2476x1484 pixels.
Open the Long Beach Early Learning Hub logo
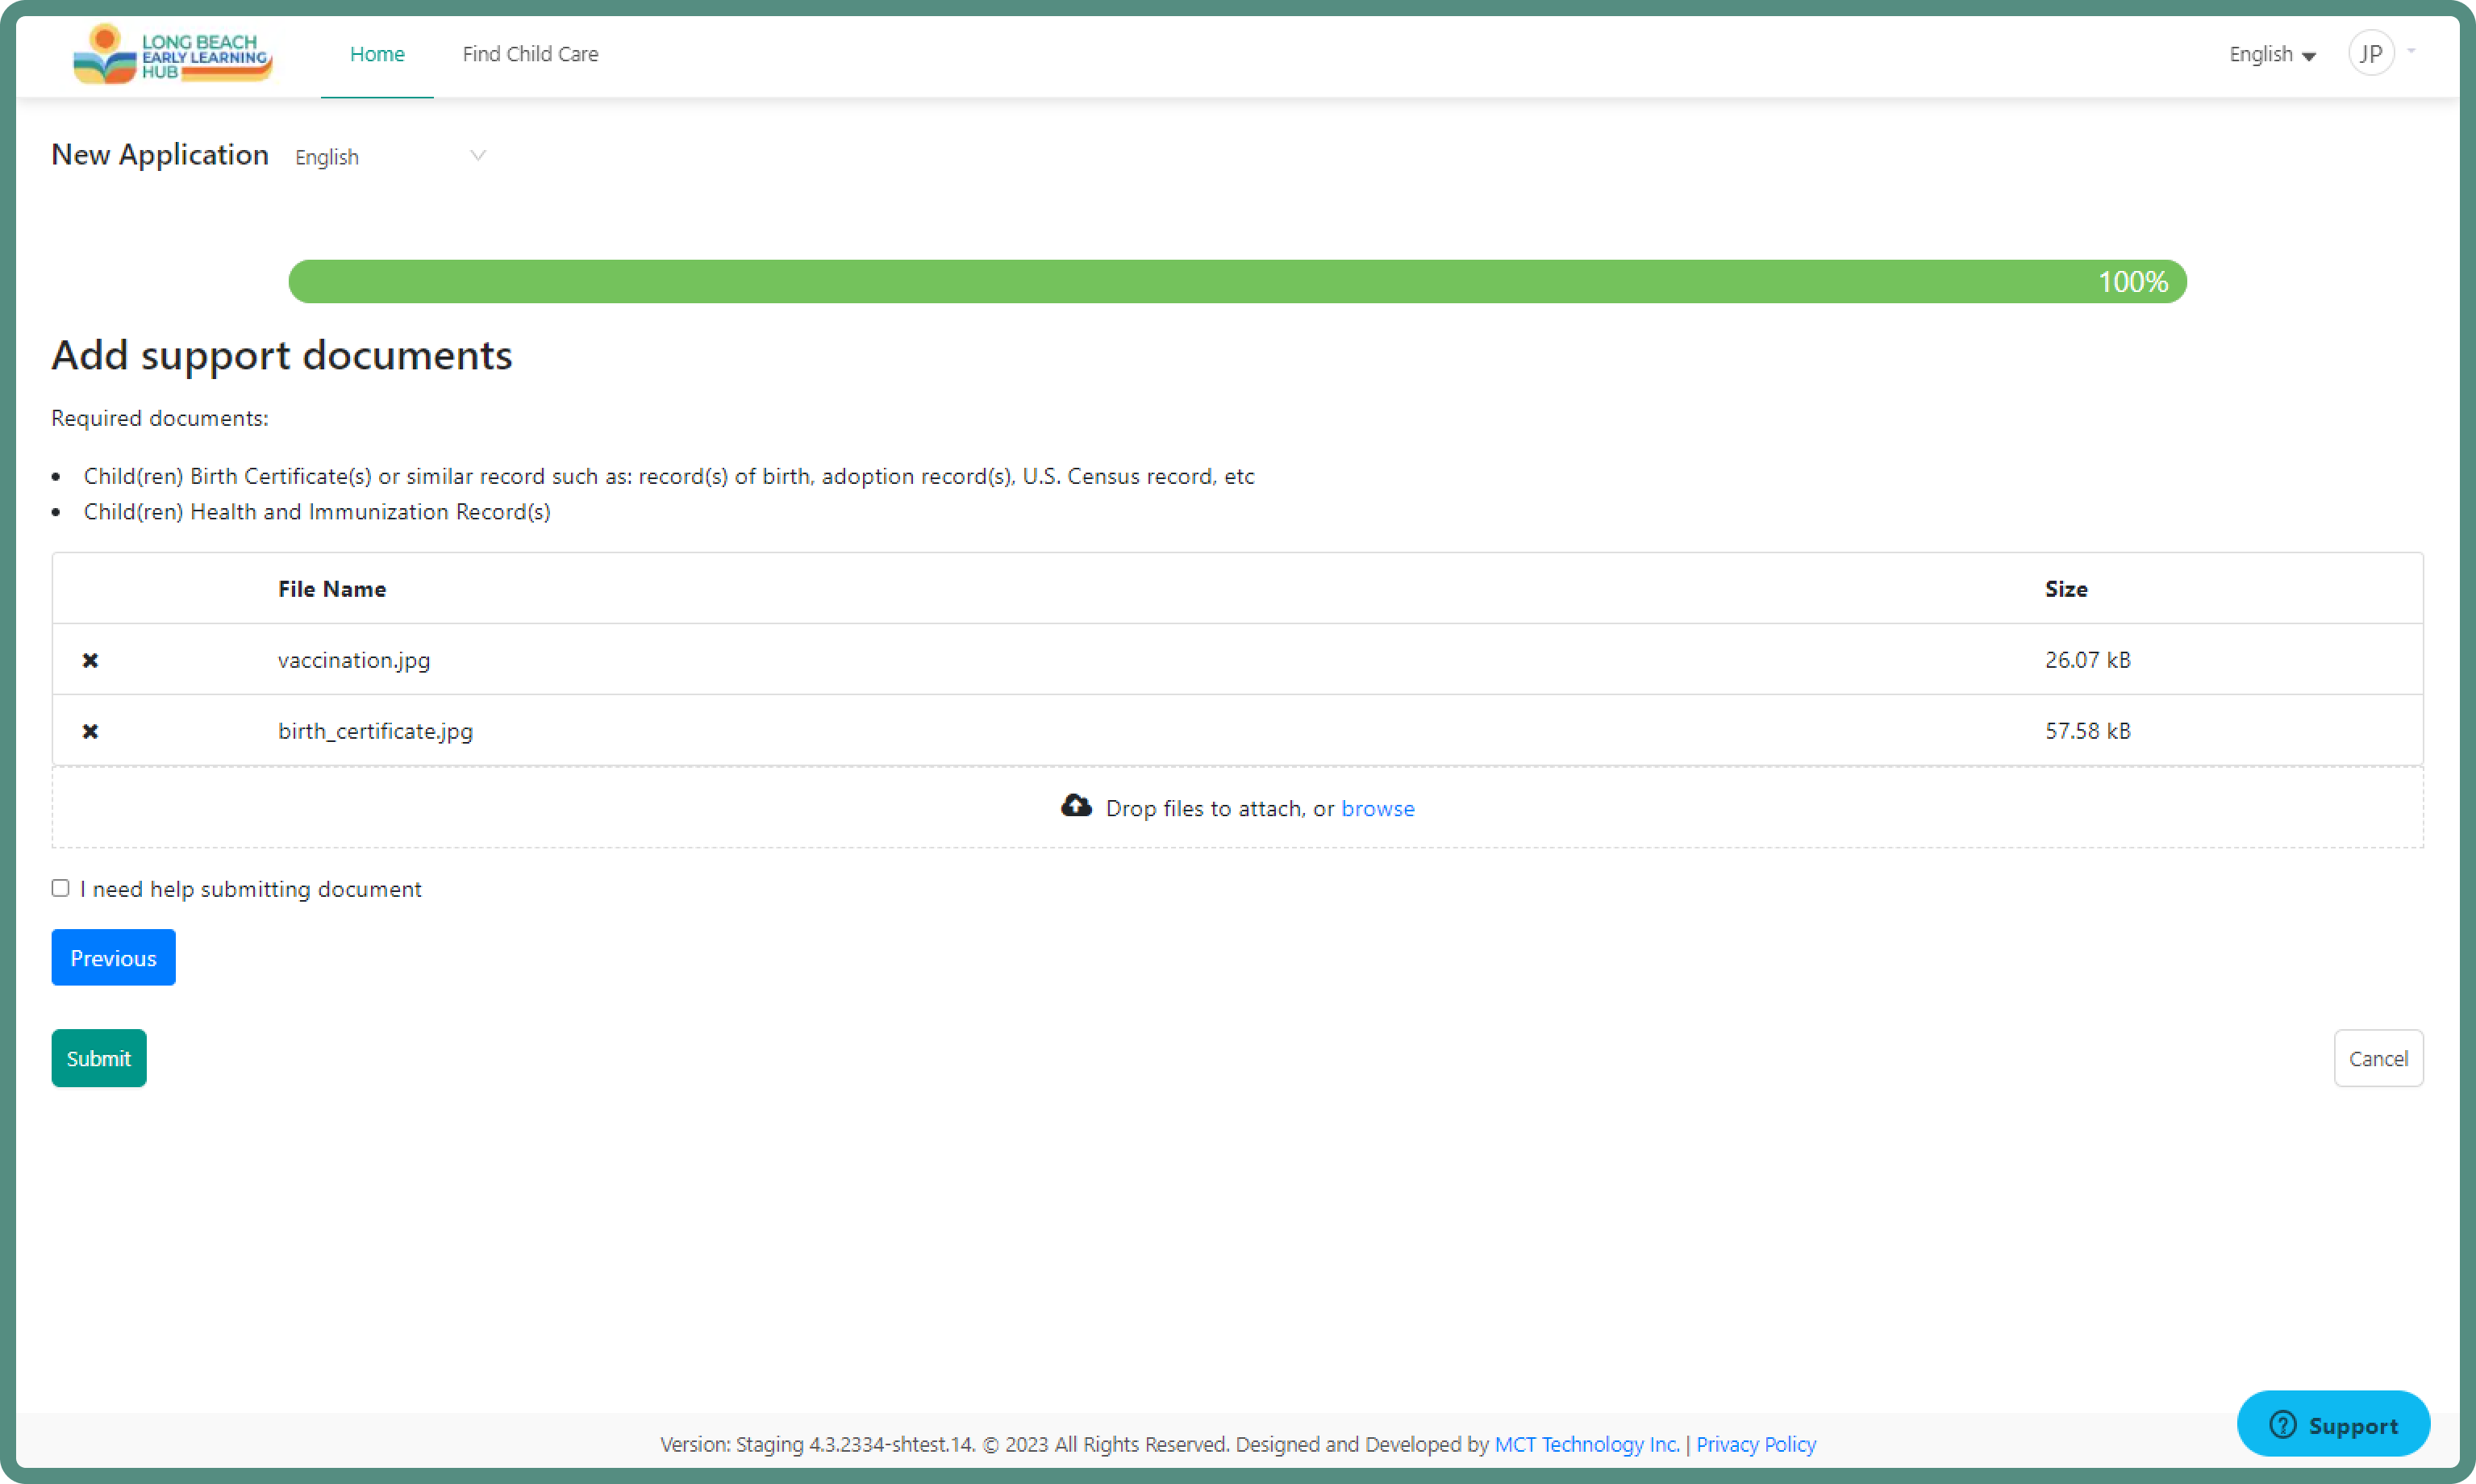[x=172, y=54]
